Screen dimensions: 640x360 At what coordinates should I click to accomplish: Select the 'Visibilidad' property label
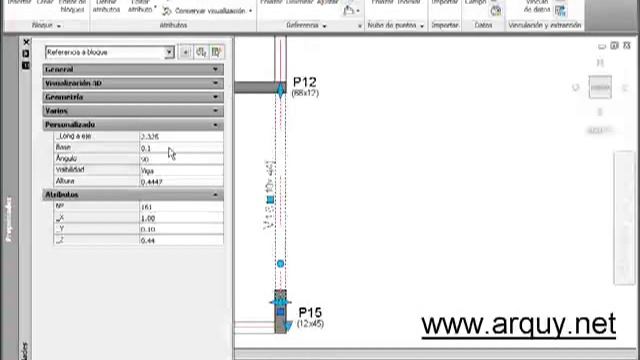[70, 169]
